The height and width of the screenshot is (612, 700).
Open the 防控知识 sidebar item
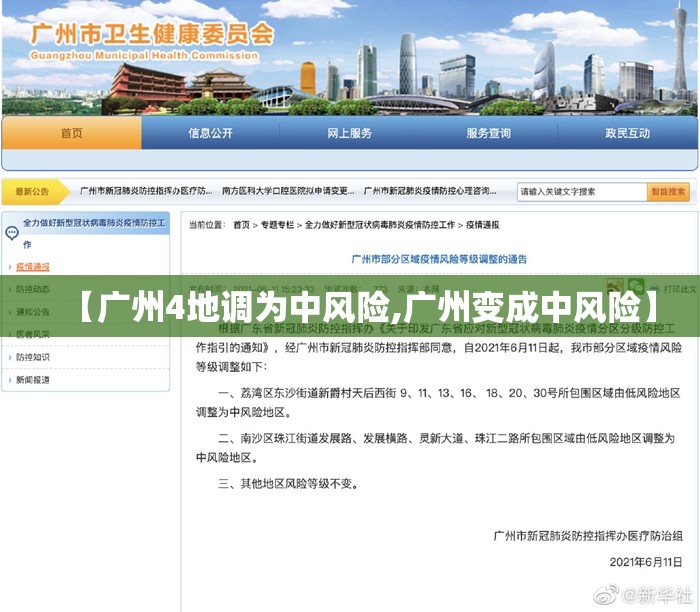[33, 357]
